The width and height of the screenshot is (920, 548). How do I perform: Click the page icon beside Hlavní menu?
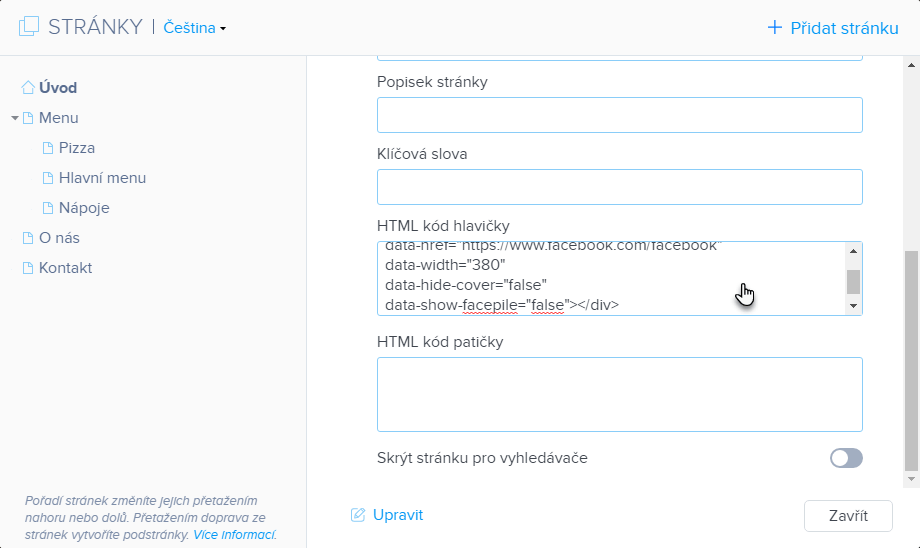pyautogui.click(x=48, y=178)
